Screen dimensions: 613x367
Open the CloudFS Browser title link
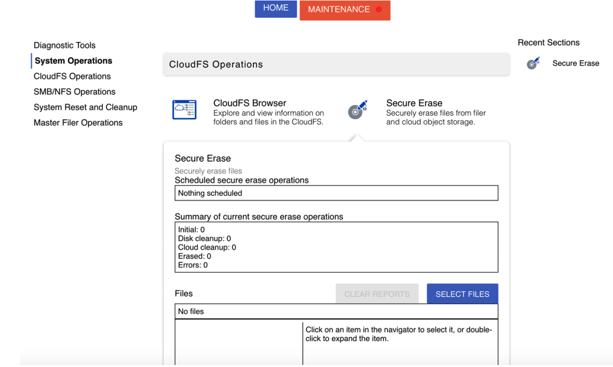249,103
